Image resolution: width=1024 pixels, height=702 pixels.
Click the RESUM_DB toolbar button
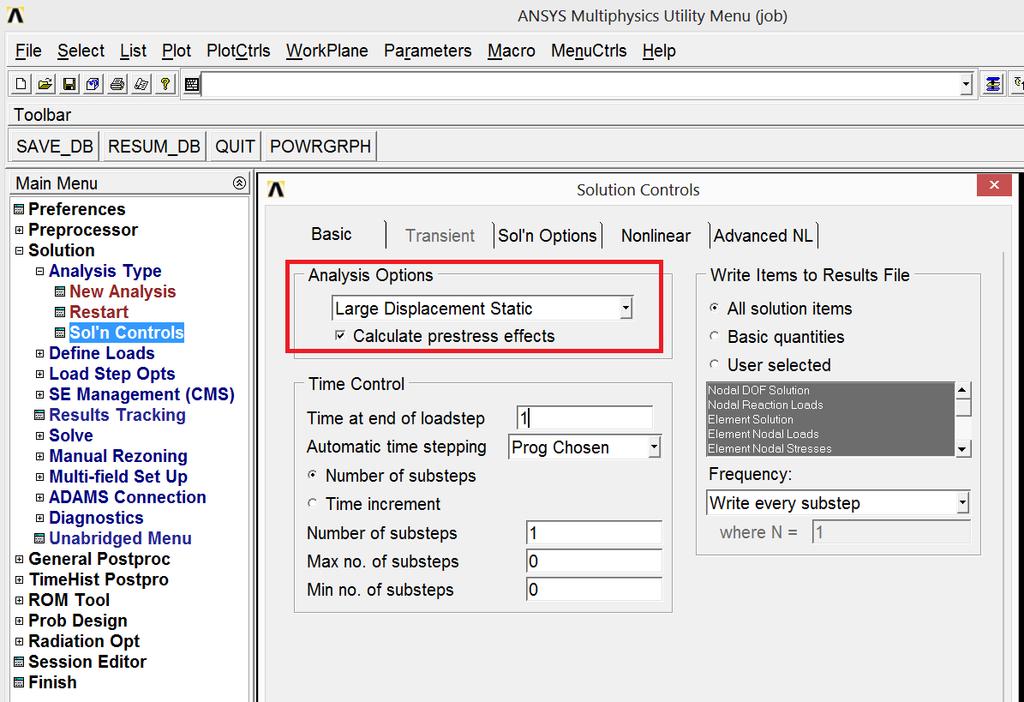(153, 146)
